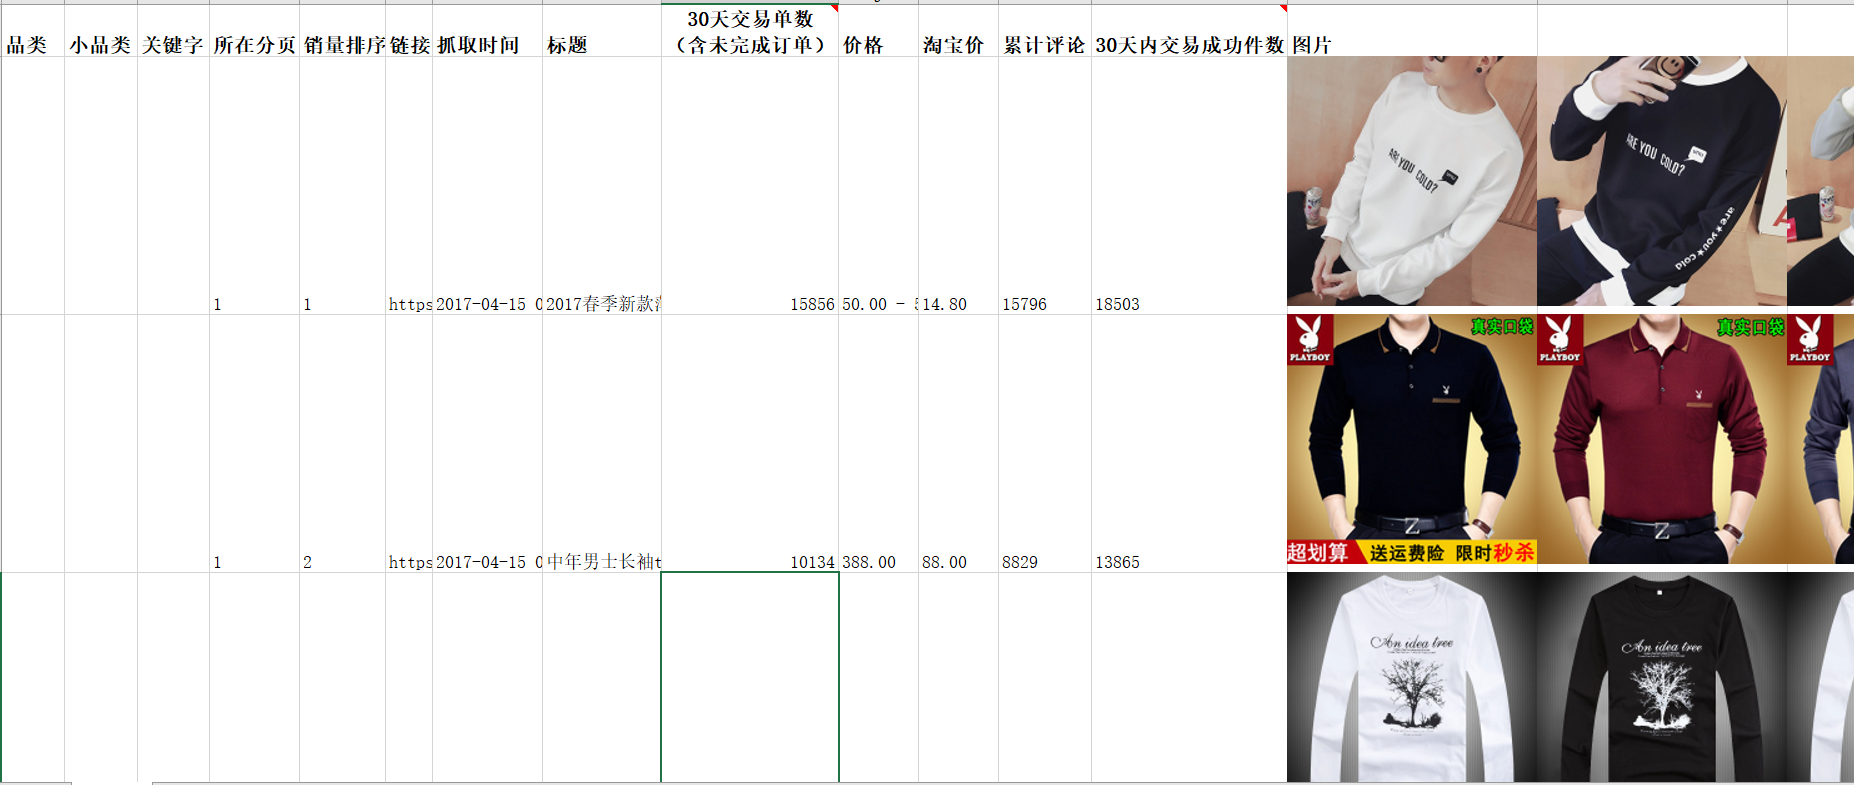The width and height of the screenshot is (1854, 786).
Task: Click the review count cell 8829
Action: 1045,444
